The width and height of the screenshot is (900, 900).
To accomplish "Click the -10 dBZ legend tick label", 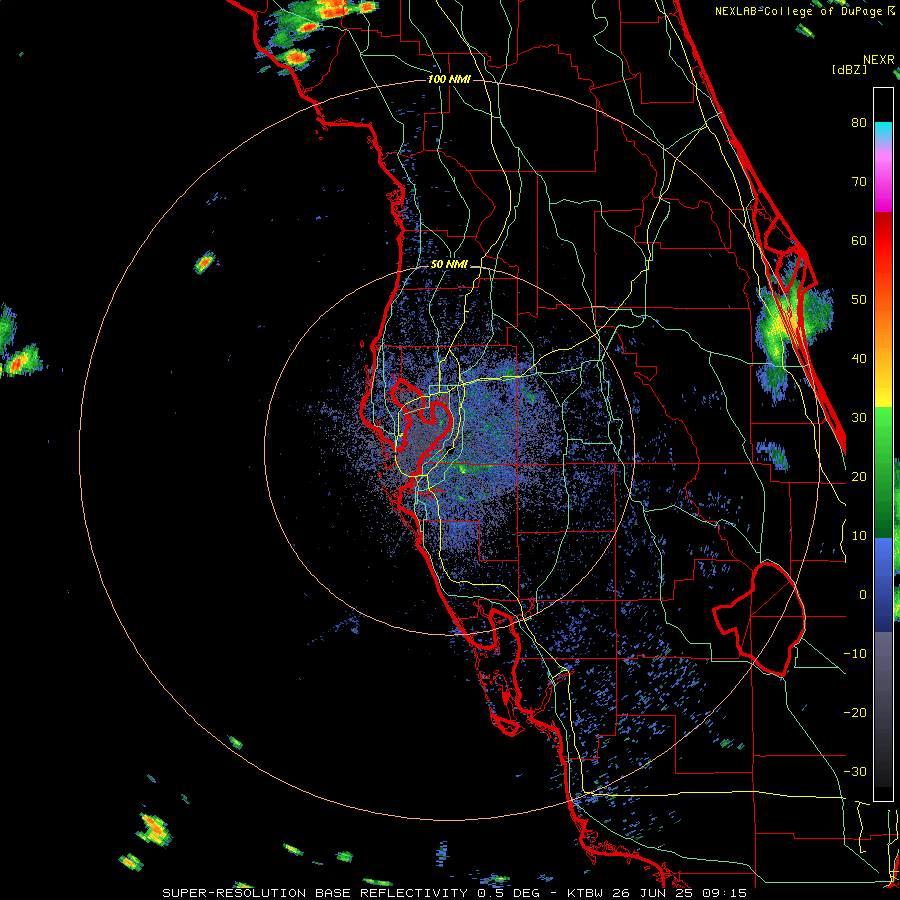I will [x=855, y=654].
